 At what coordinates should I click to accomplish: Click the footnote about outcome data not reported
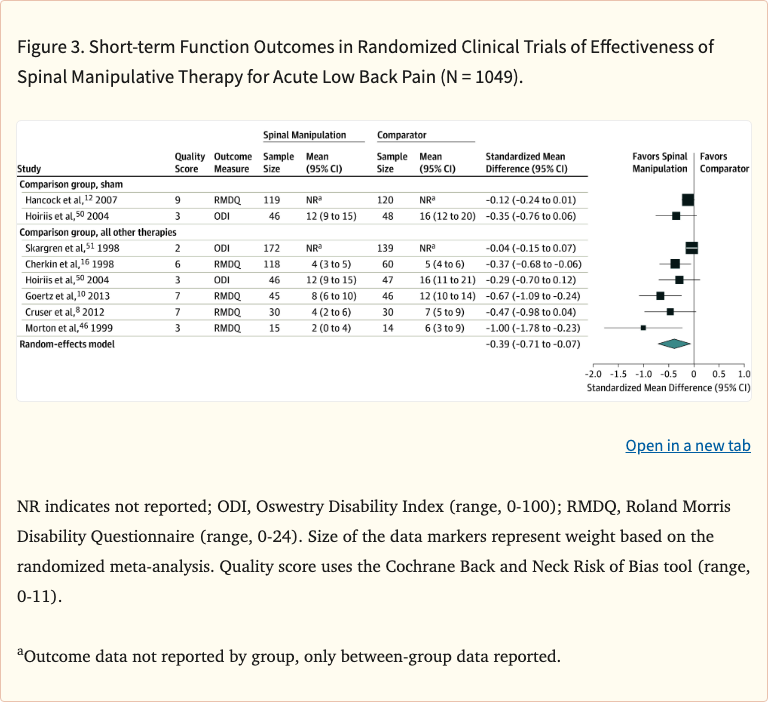pos(289,657)
